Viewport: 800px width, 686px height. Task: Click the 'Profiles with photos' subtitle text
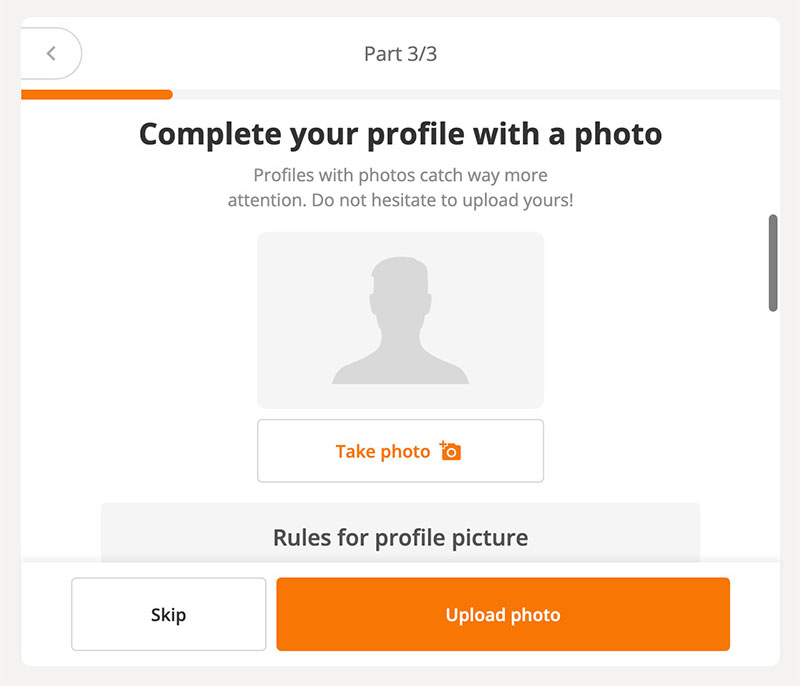(x=400, y=175)
